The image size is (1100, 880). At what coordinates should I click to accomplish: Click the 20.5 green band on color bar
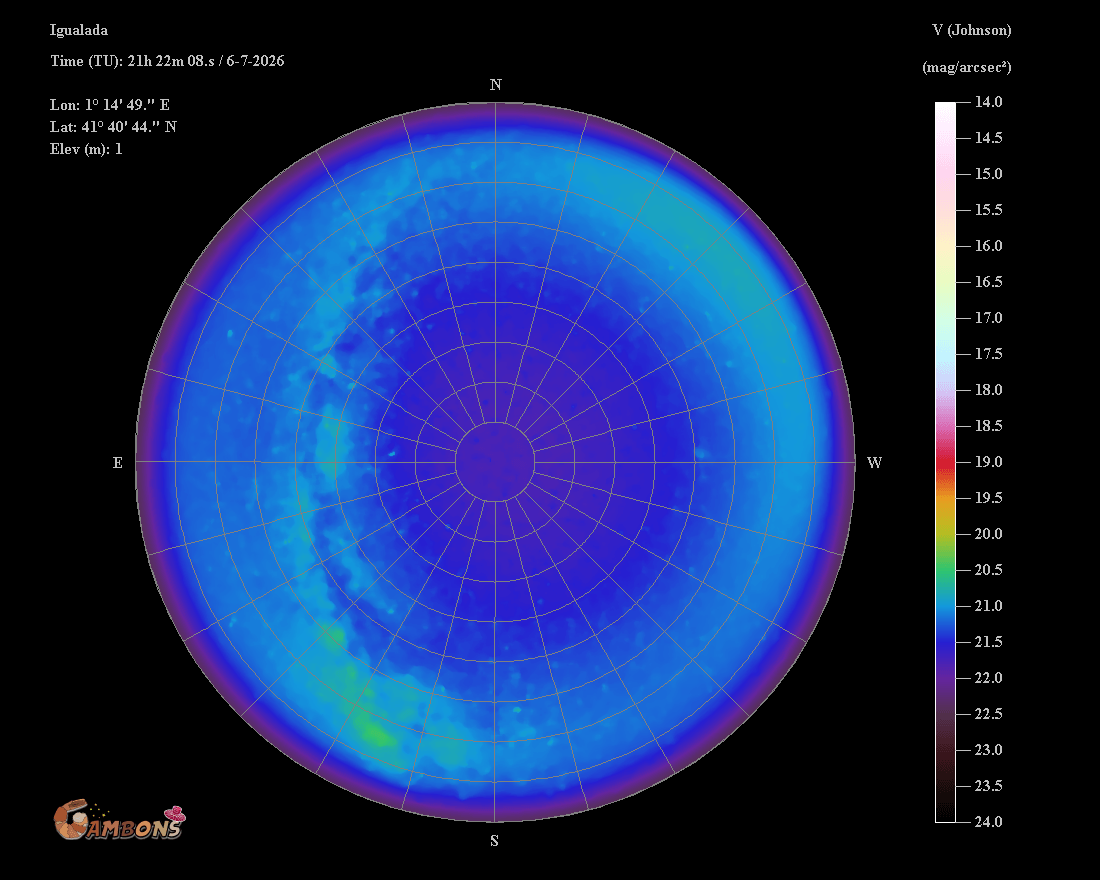(x=945, y=570)
